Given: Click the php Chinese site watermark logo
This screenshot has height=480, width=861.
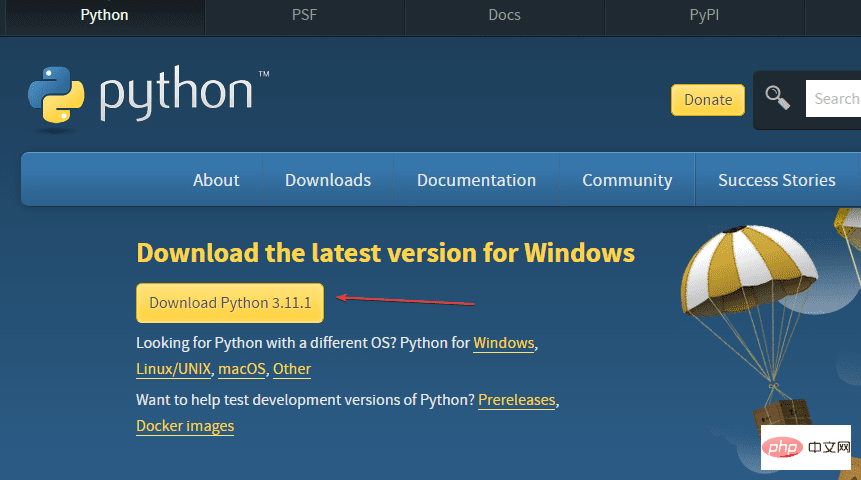Looking at the screenshot, I should pos(806,447).
